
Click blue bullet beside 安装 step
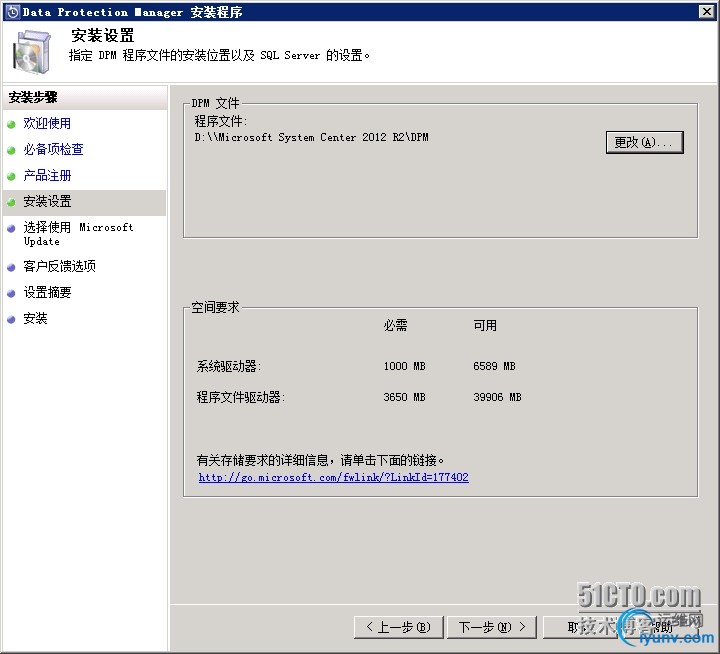tap(11, 320)
